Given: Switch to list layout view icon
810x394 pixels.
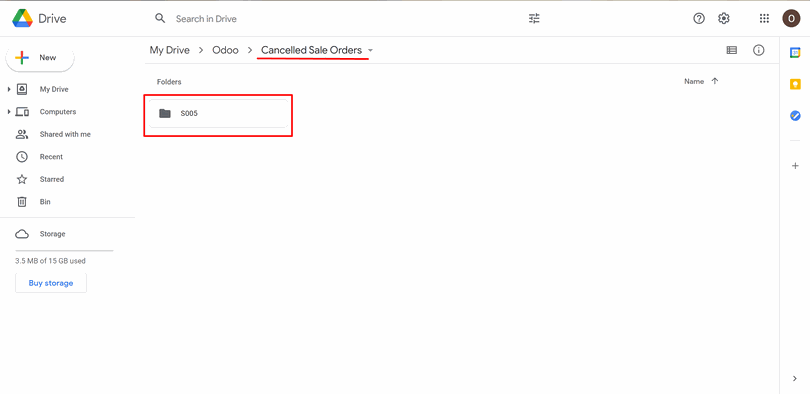Looking at the screenshot, I should tap(731, 50).
